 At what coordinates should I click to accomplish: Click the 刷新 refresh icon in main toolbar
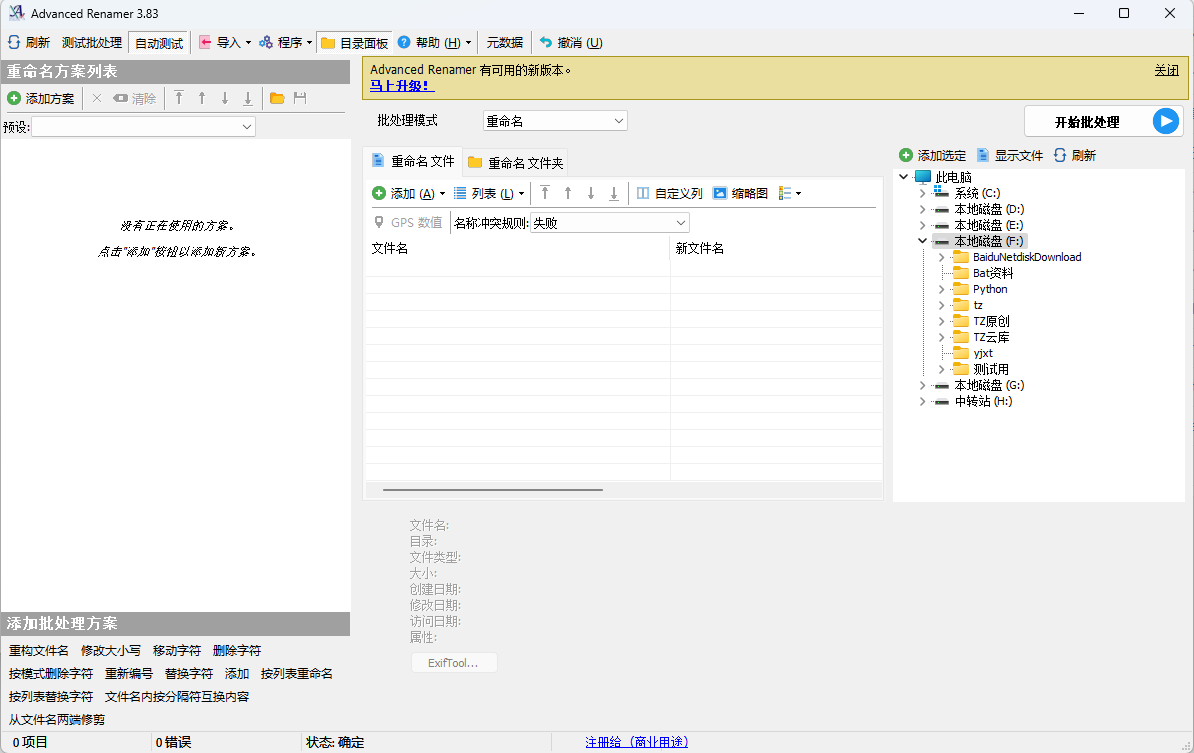(x=14, y=43)
